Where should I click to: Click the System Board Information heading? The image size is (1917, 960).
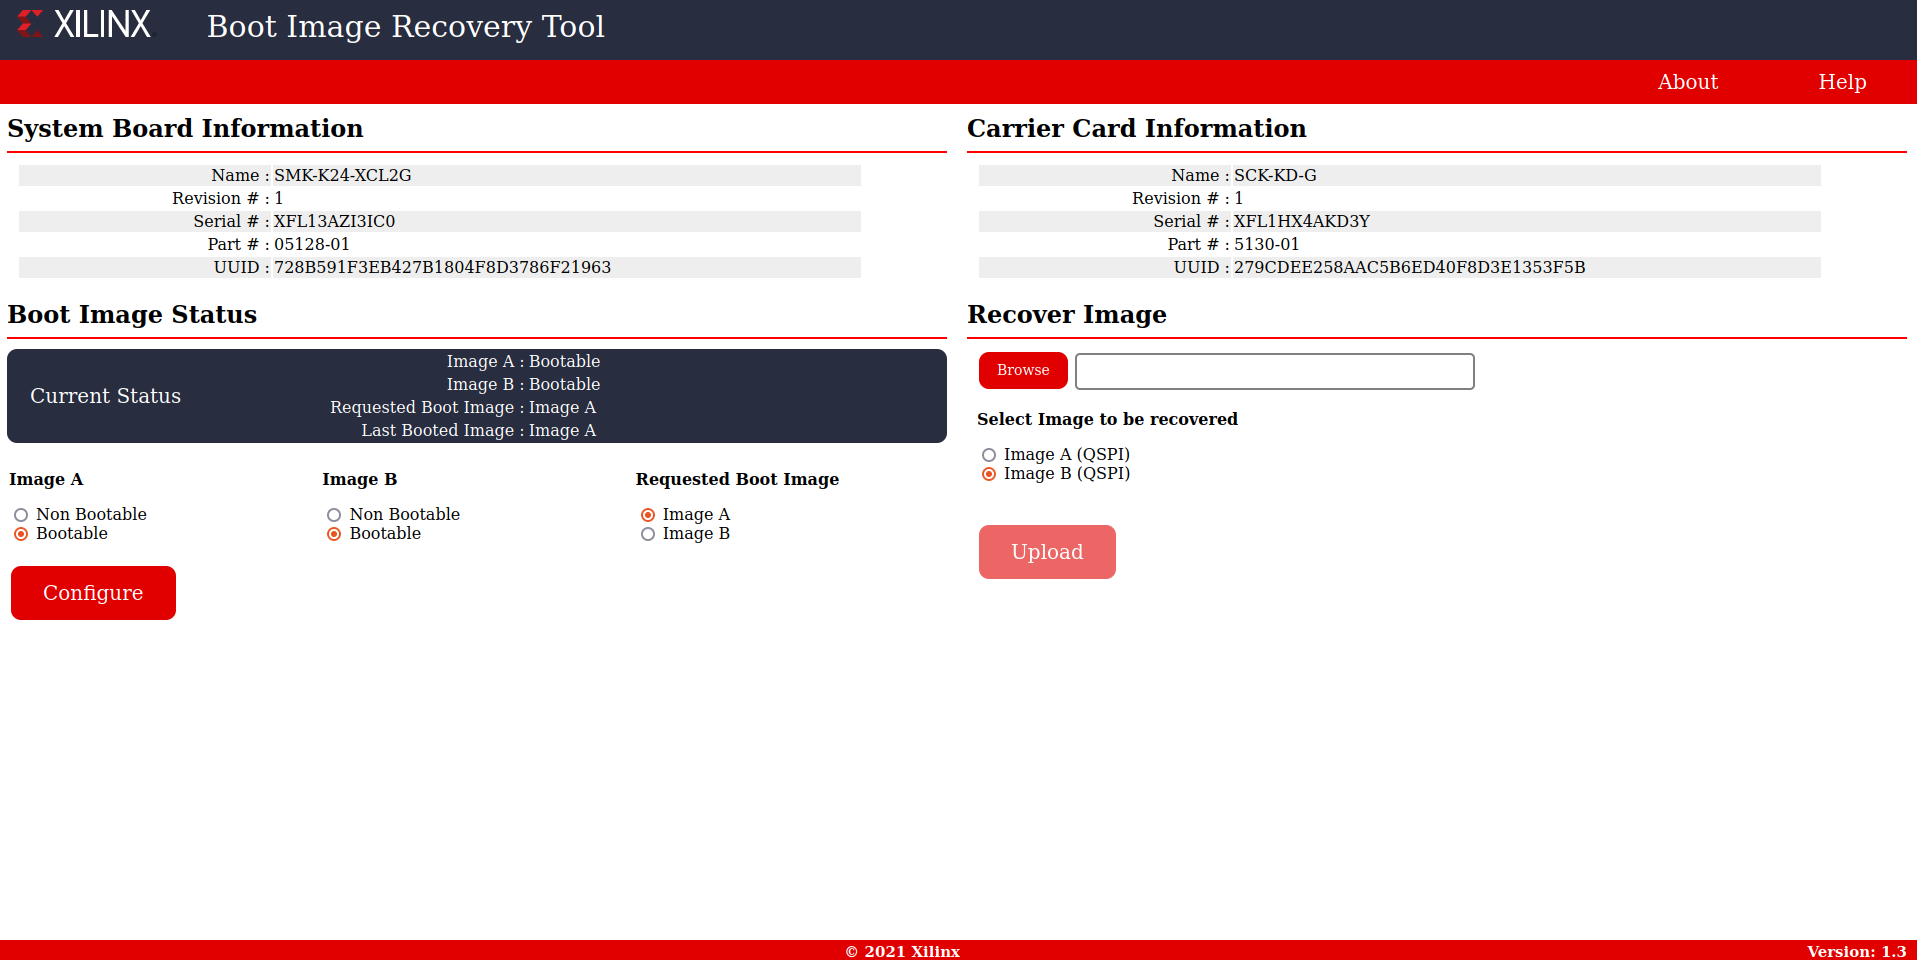185,129
